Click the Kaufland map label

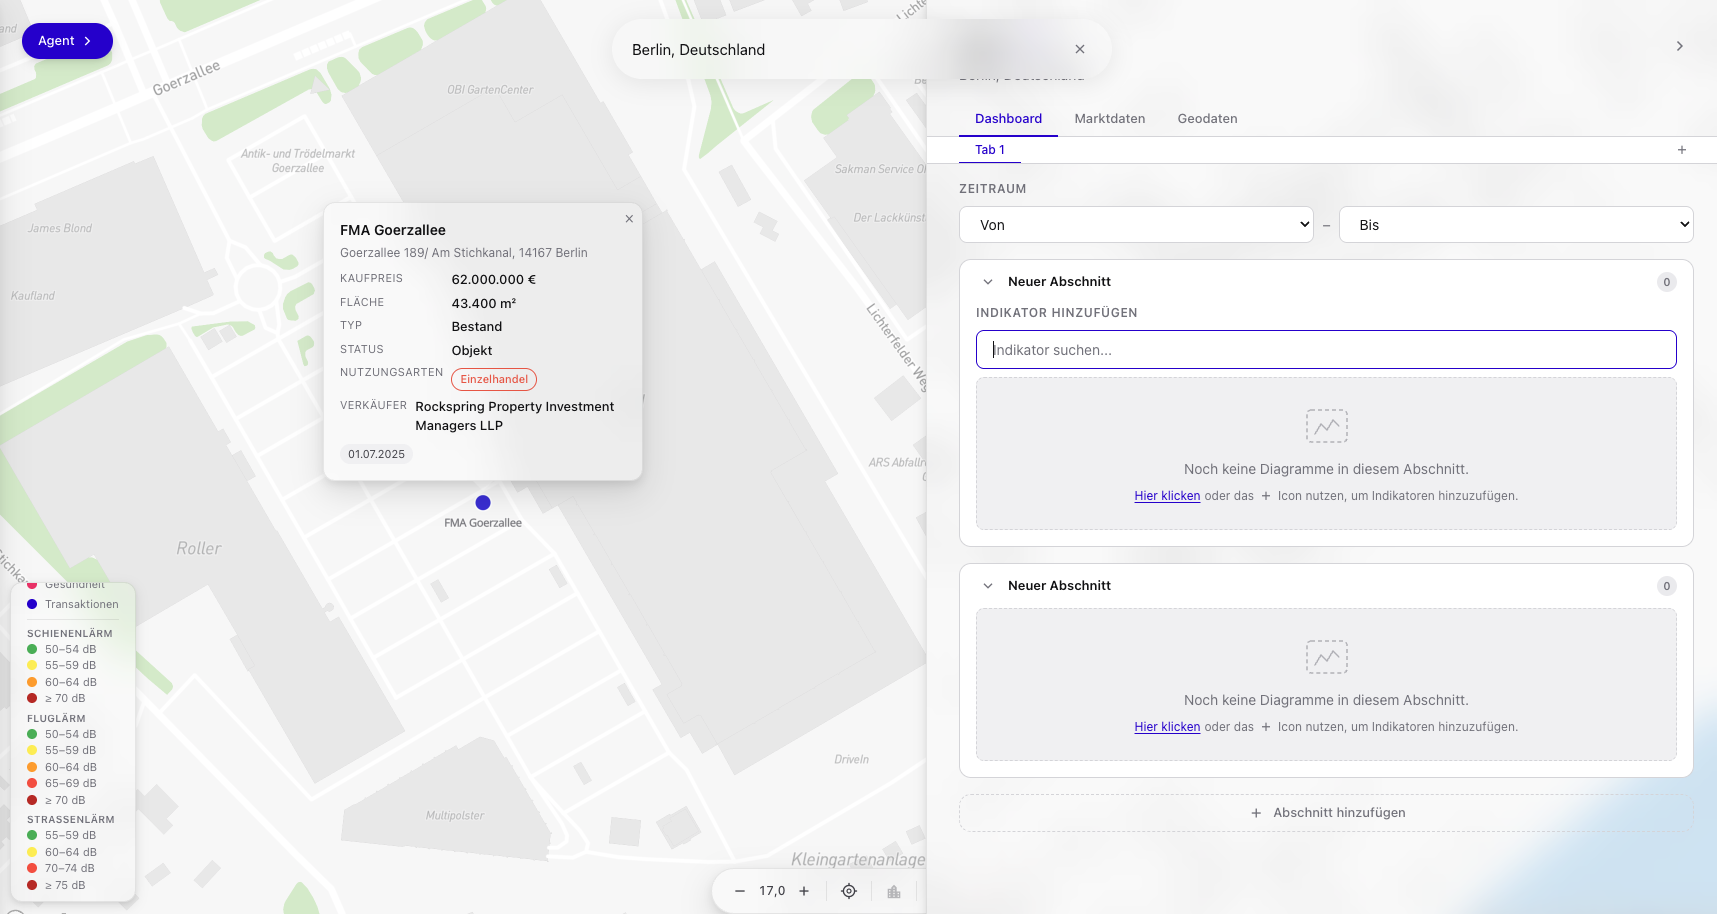click(x=33, y=296)
